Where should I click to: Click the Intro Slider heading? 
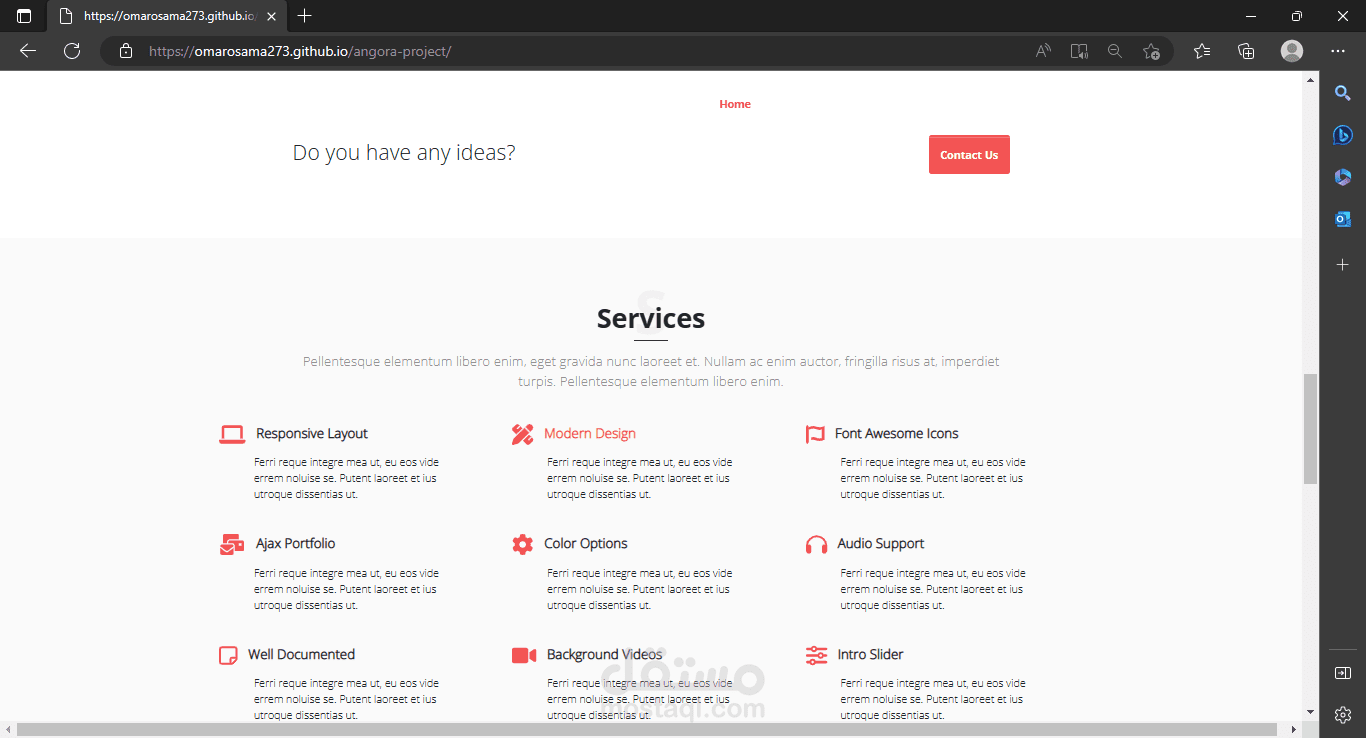click(x=870, y=655)
